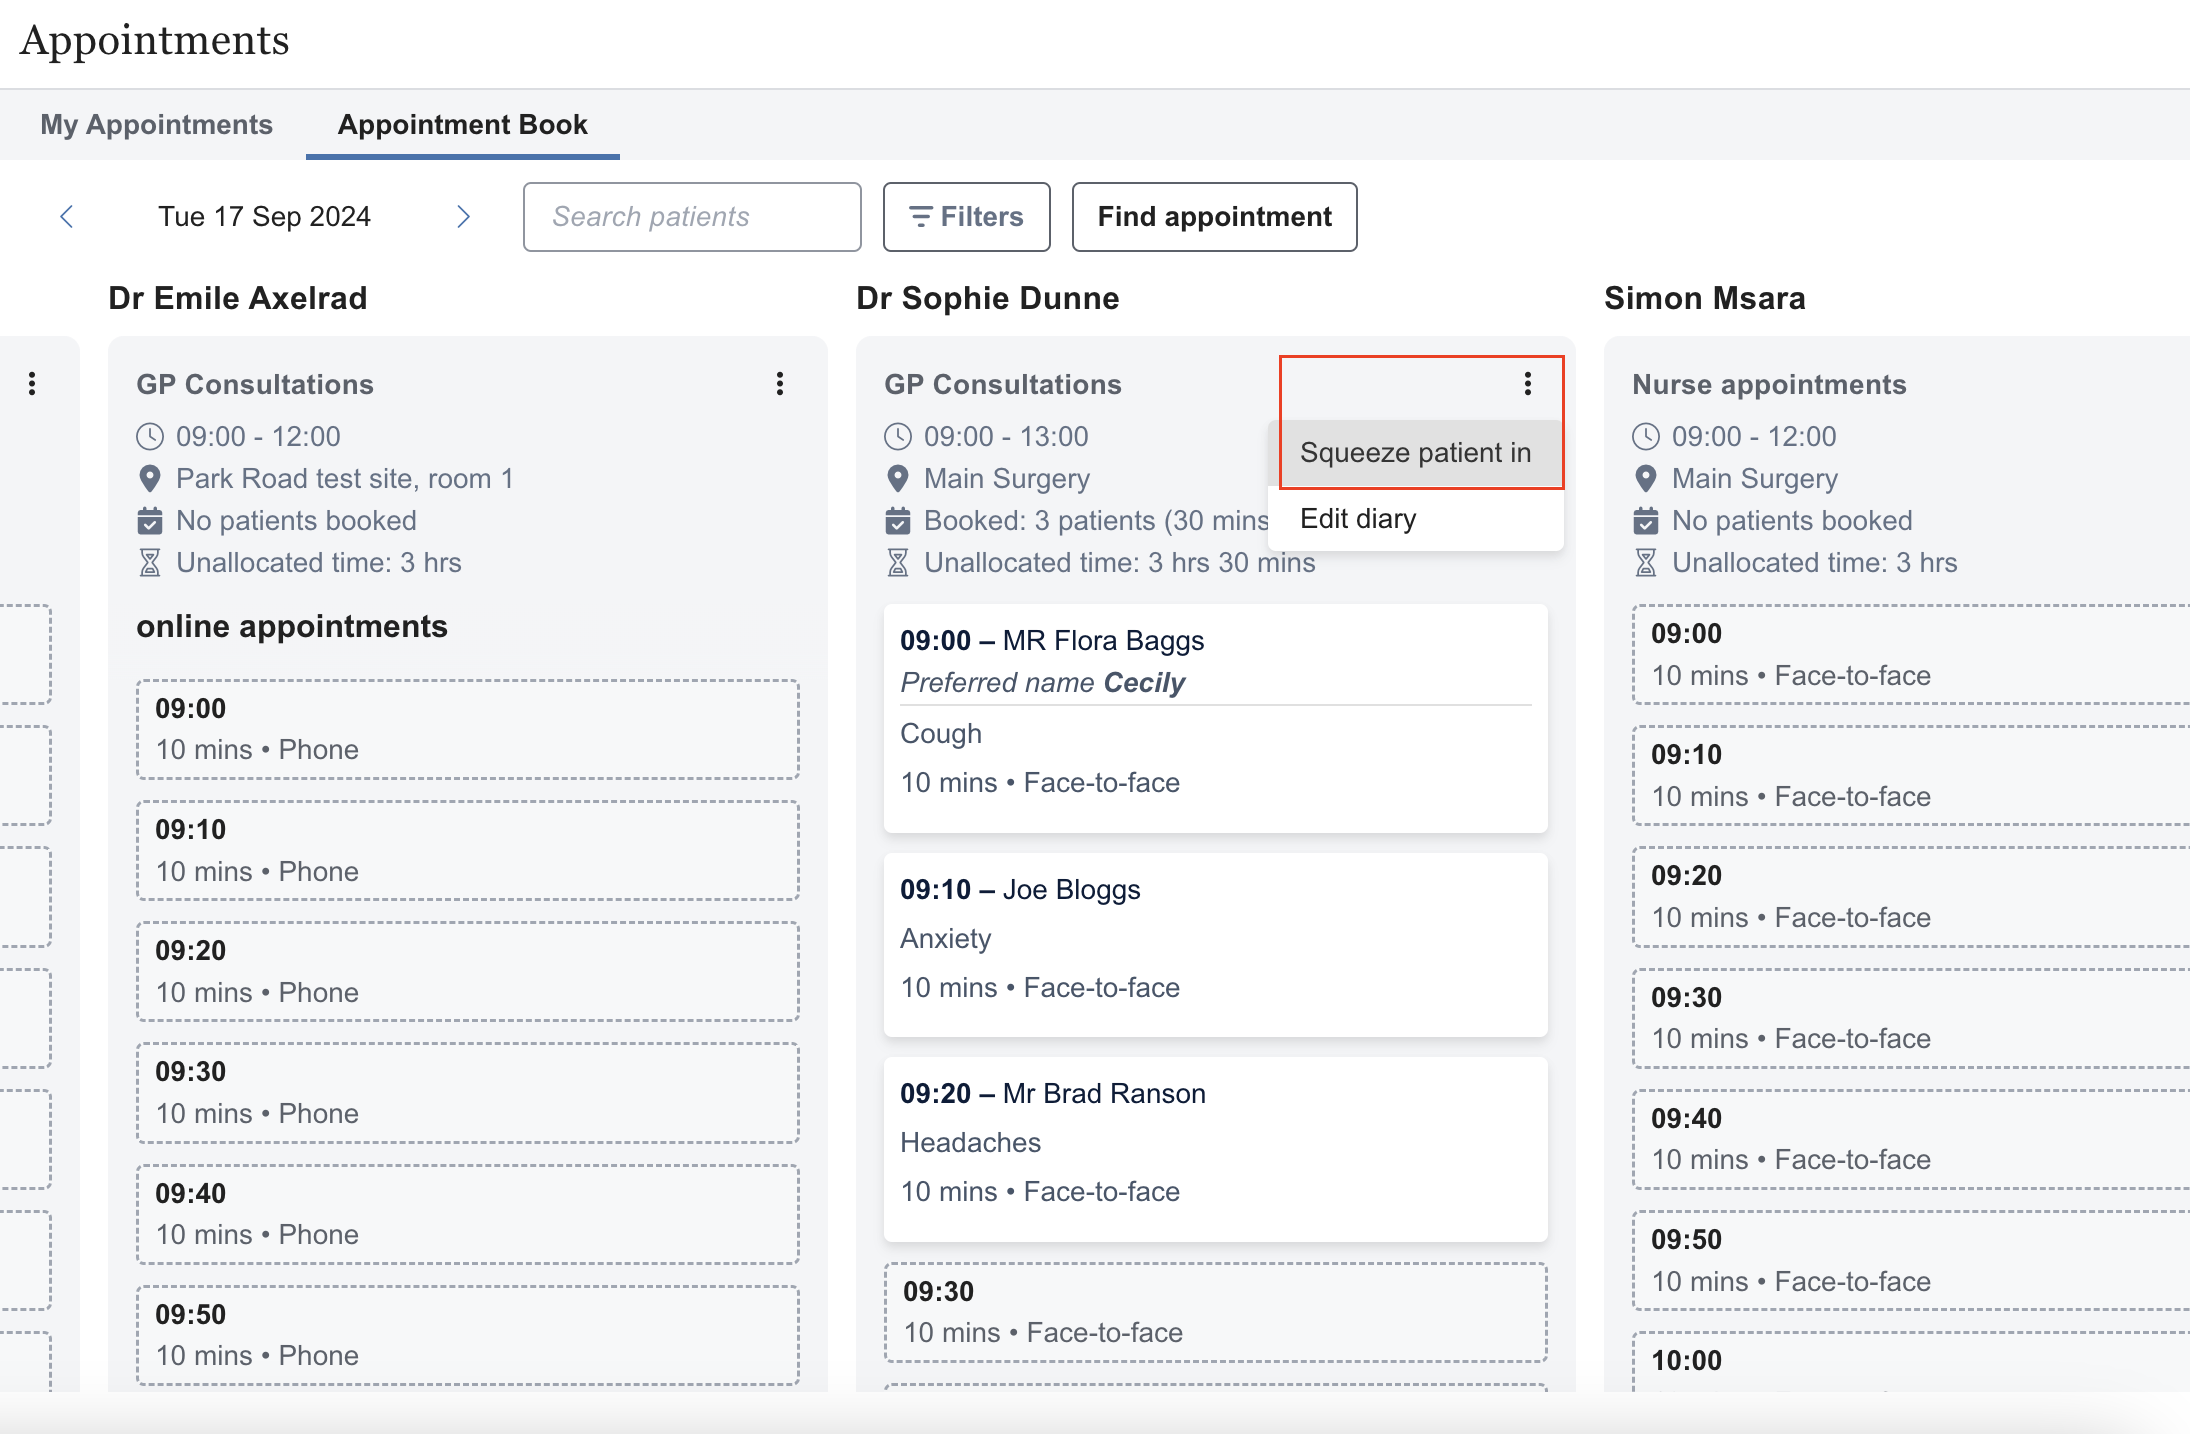
Task: Click hourglass icon in Dr Axelrad's unallocated time
Action: point(150,563)
